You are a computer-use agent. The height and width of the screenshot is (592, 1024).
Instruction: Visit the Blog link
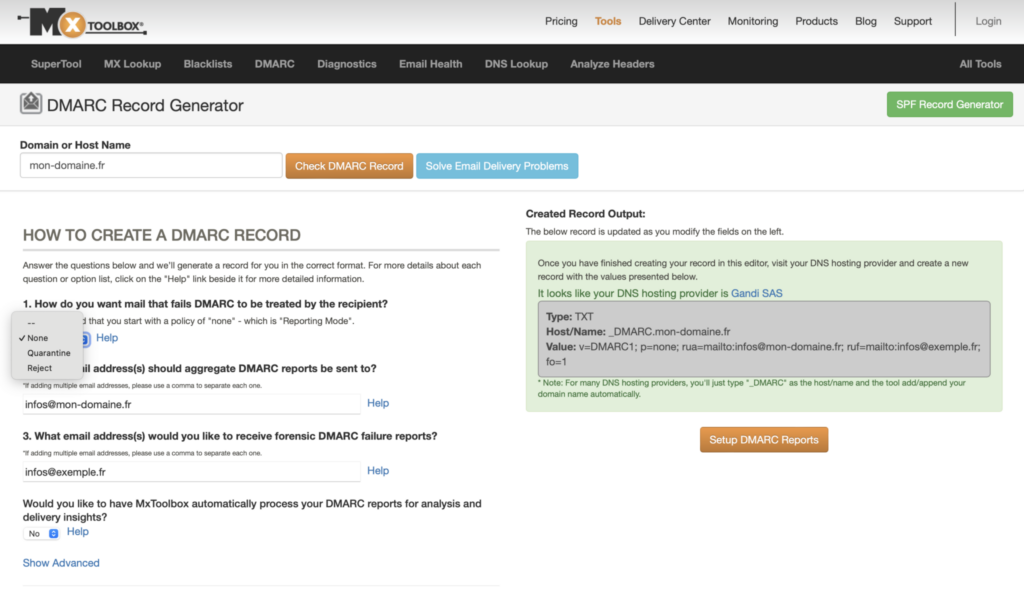point(865,21)
